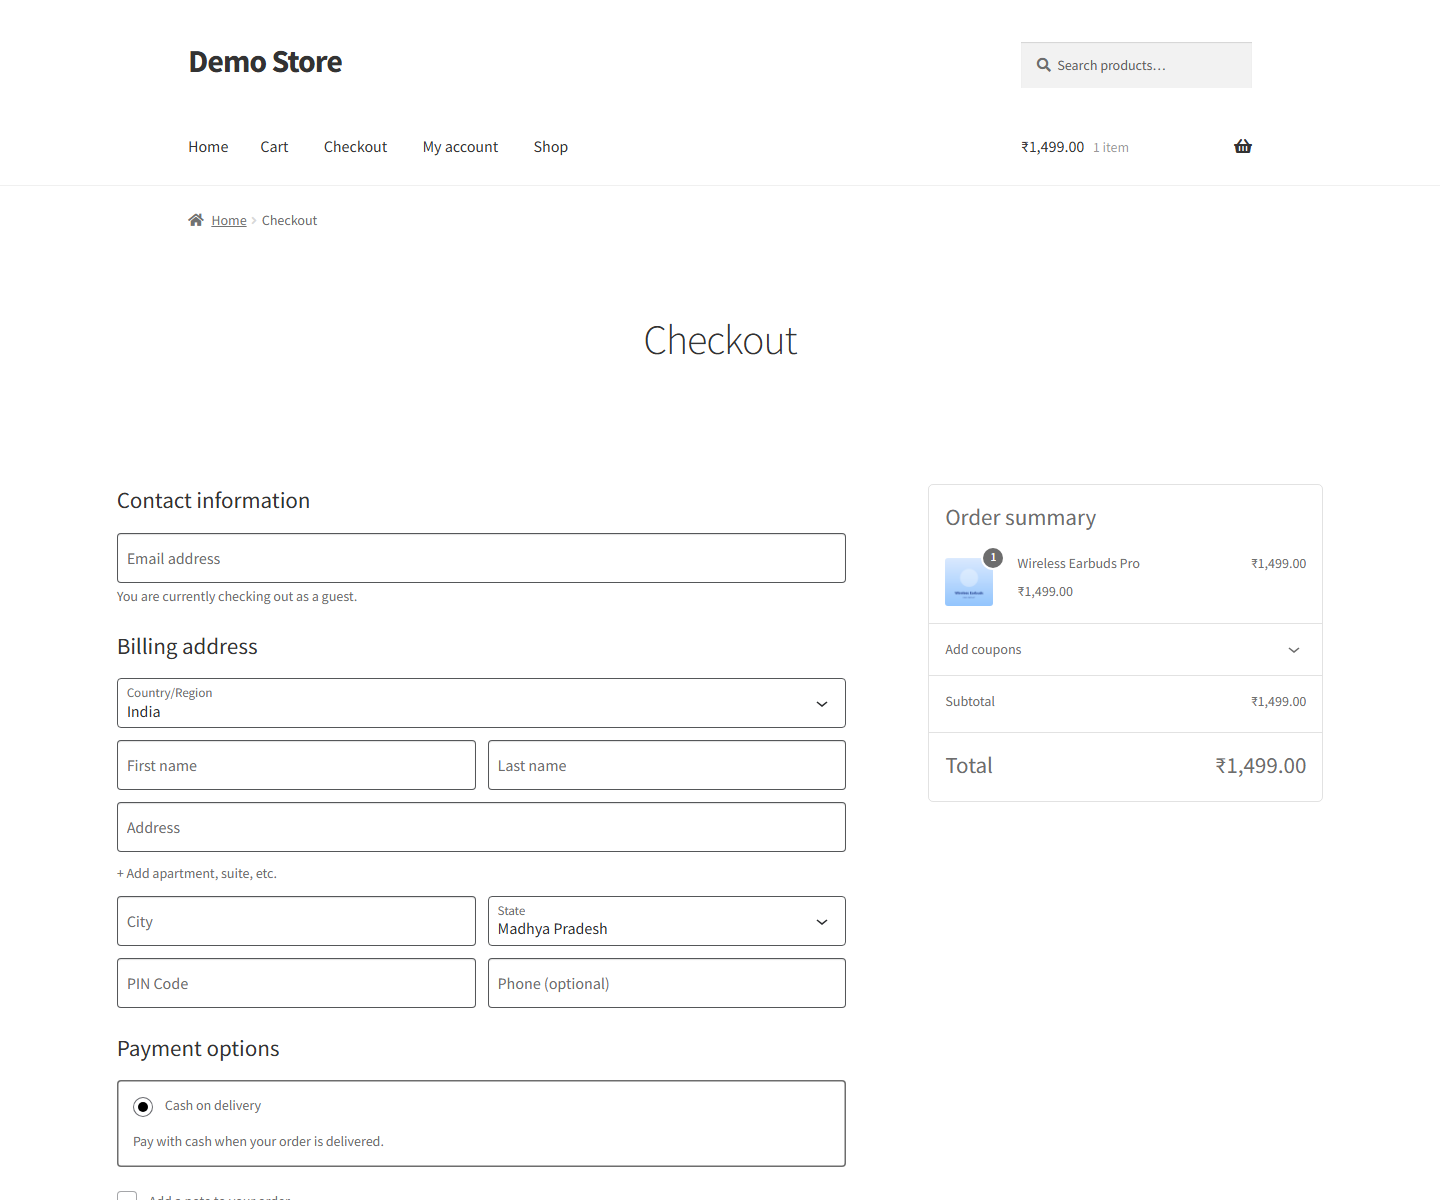Open Home in the navigation menu
The height and width of the screenshot is (1200, 1440).
coord(208,147)
